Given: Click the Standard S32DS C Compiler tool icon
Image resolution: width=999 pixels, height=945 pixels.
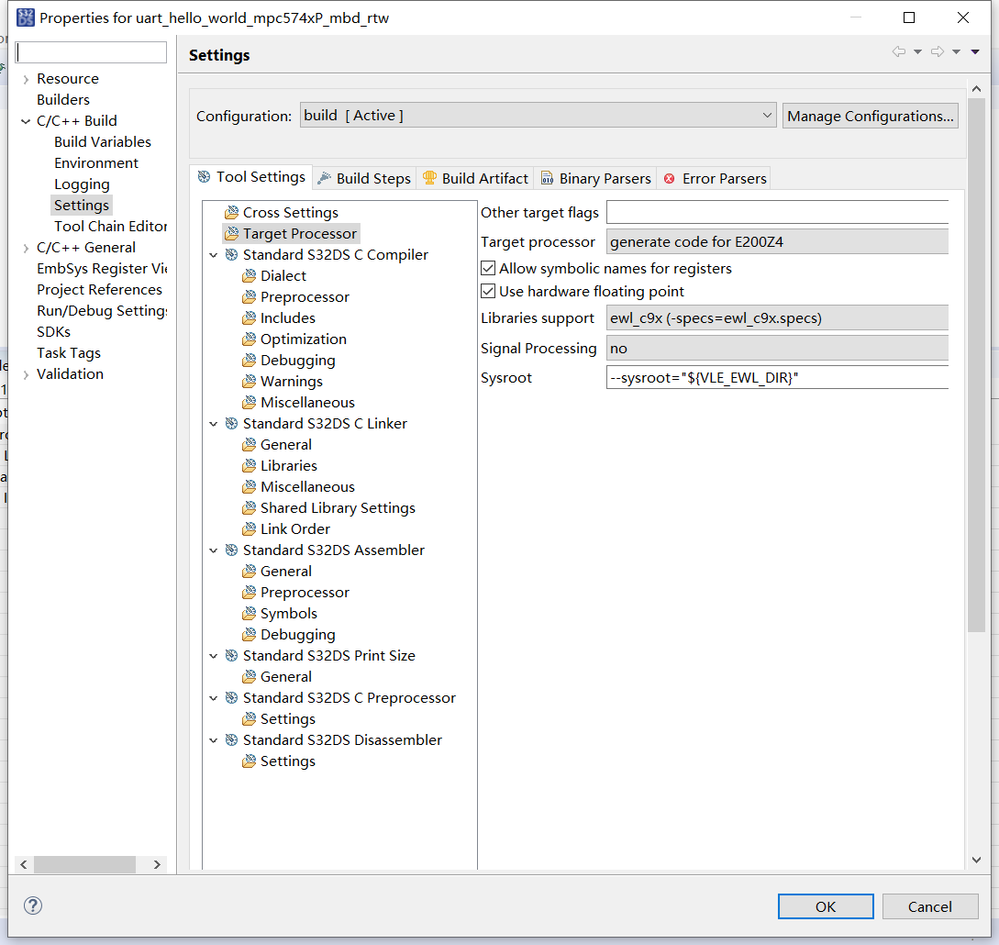Looking at the screenshot, I should (x=232, y=255).
